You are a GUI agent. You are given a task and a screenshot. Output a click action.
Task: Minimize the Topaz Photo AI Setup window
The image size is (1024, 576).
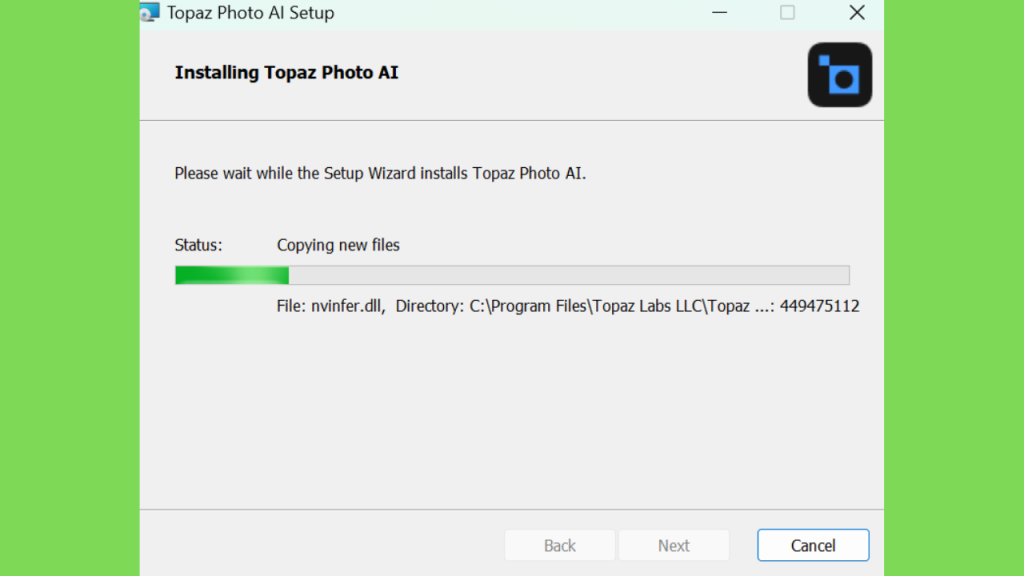pyautogui.click(x=720, y=12)
